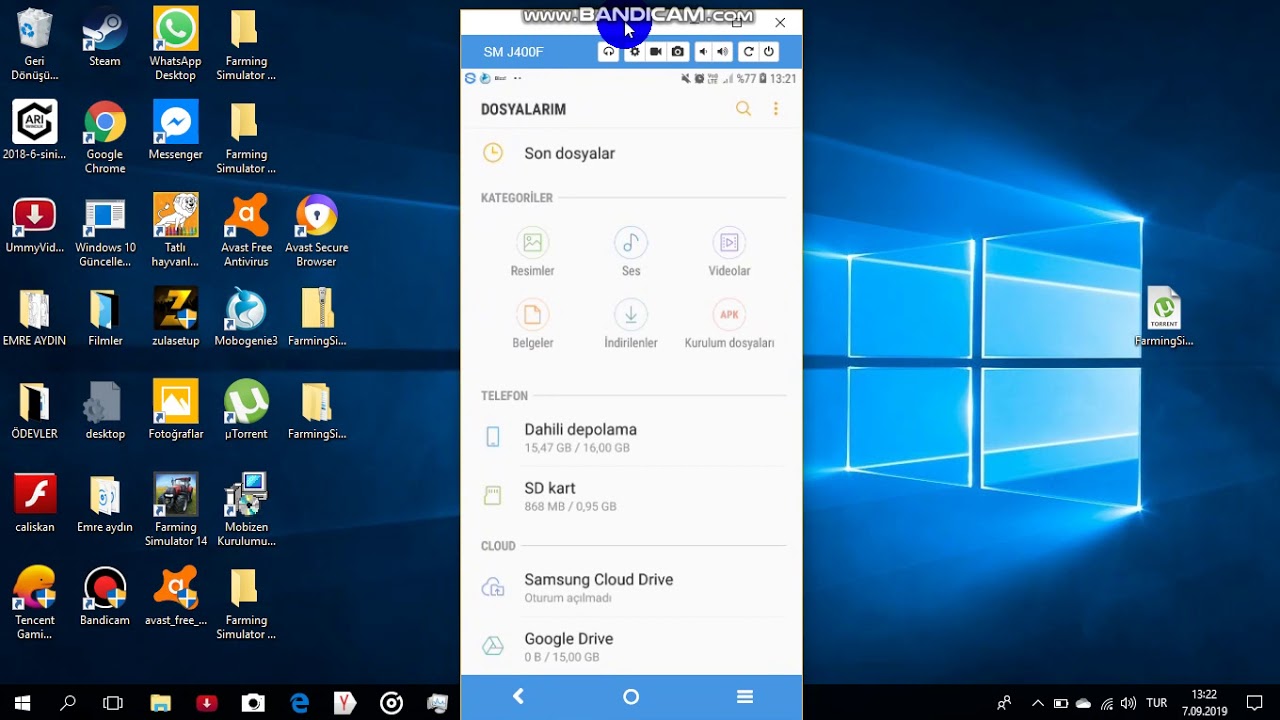Screen dimensions: 1280x720
Task: Open Google Drive entry
Action: [x=631, y=646]
